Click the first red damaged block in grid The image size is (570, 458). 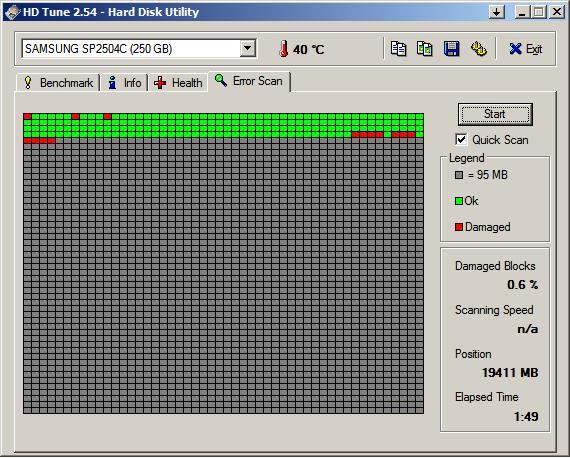[x=27, y=116]
